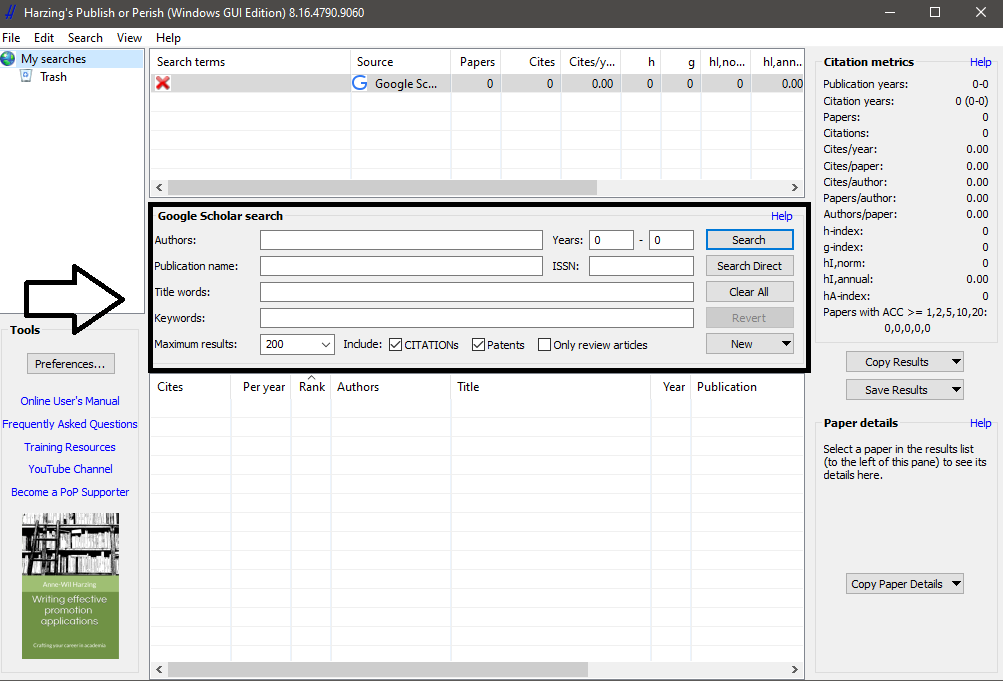Open the New button dropdown arrow
The image size is (1003, 681).
click(x=786, y=344)
